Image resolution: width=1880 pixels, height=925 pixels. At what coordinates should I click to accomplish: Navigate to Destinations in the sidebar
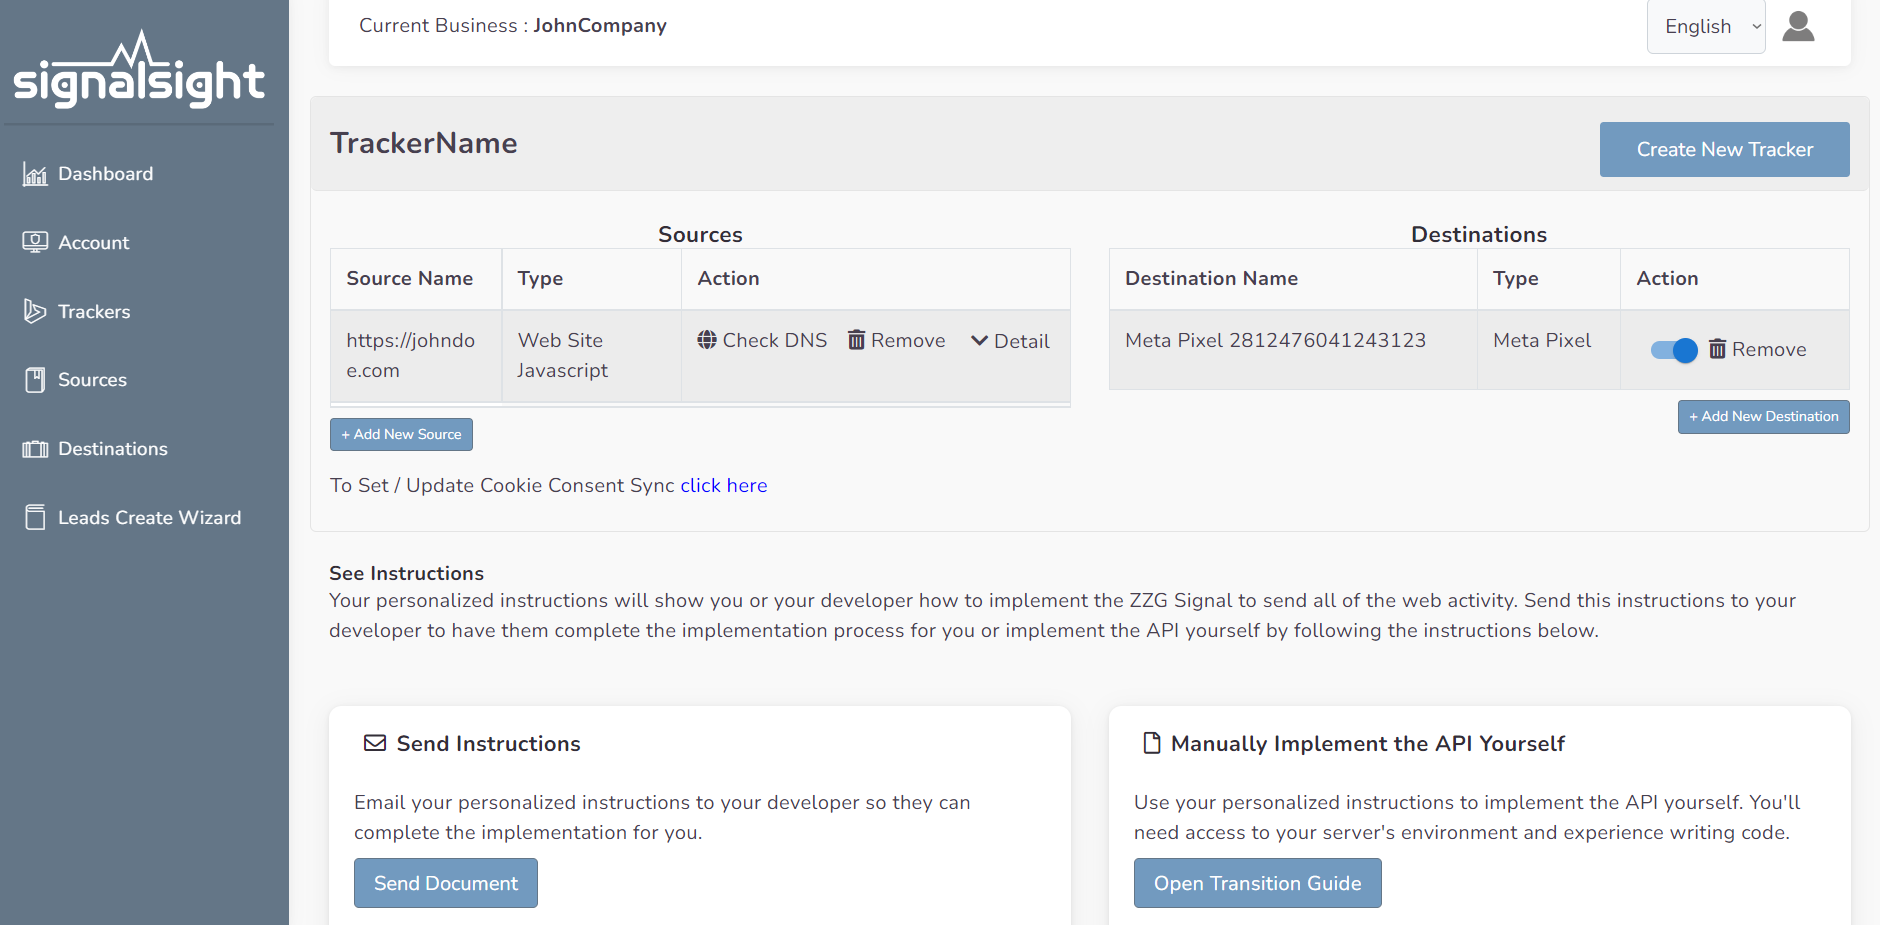(x=113, y=449)
